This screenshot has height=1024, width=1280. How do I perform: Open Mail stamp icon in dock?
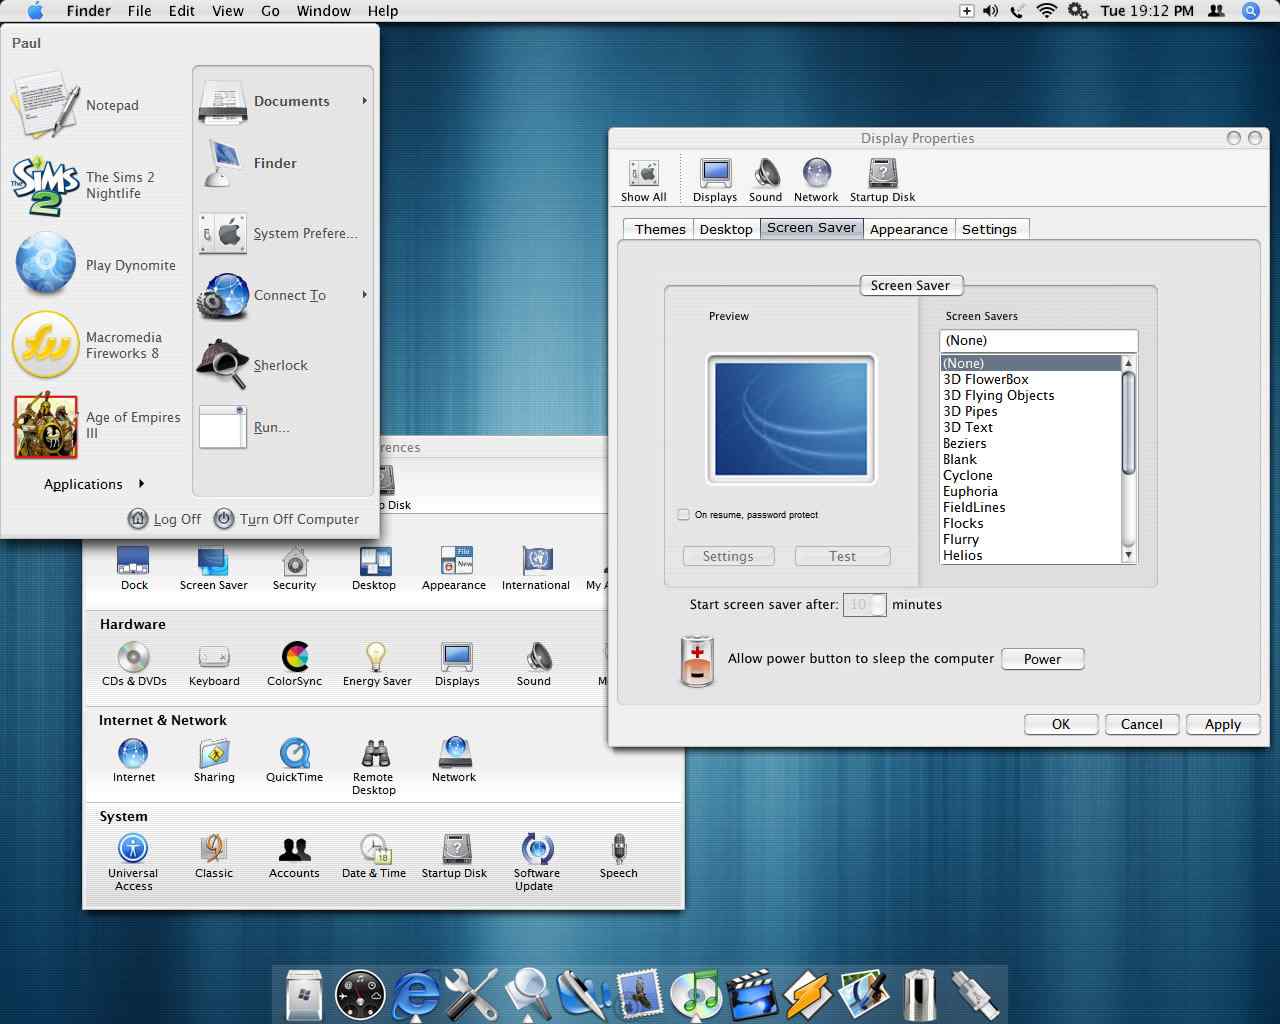tap(639, 995)
